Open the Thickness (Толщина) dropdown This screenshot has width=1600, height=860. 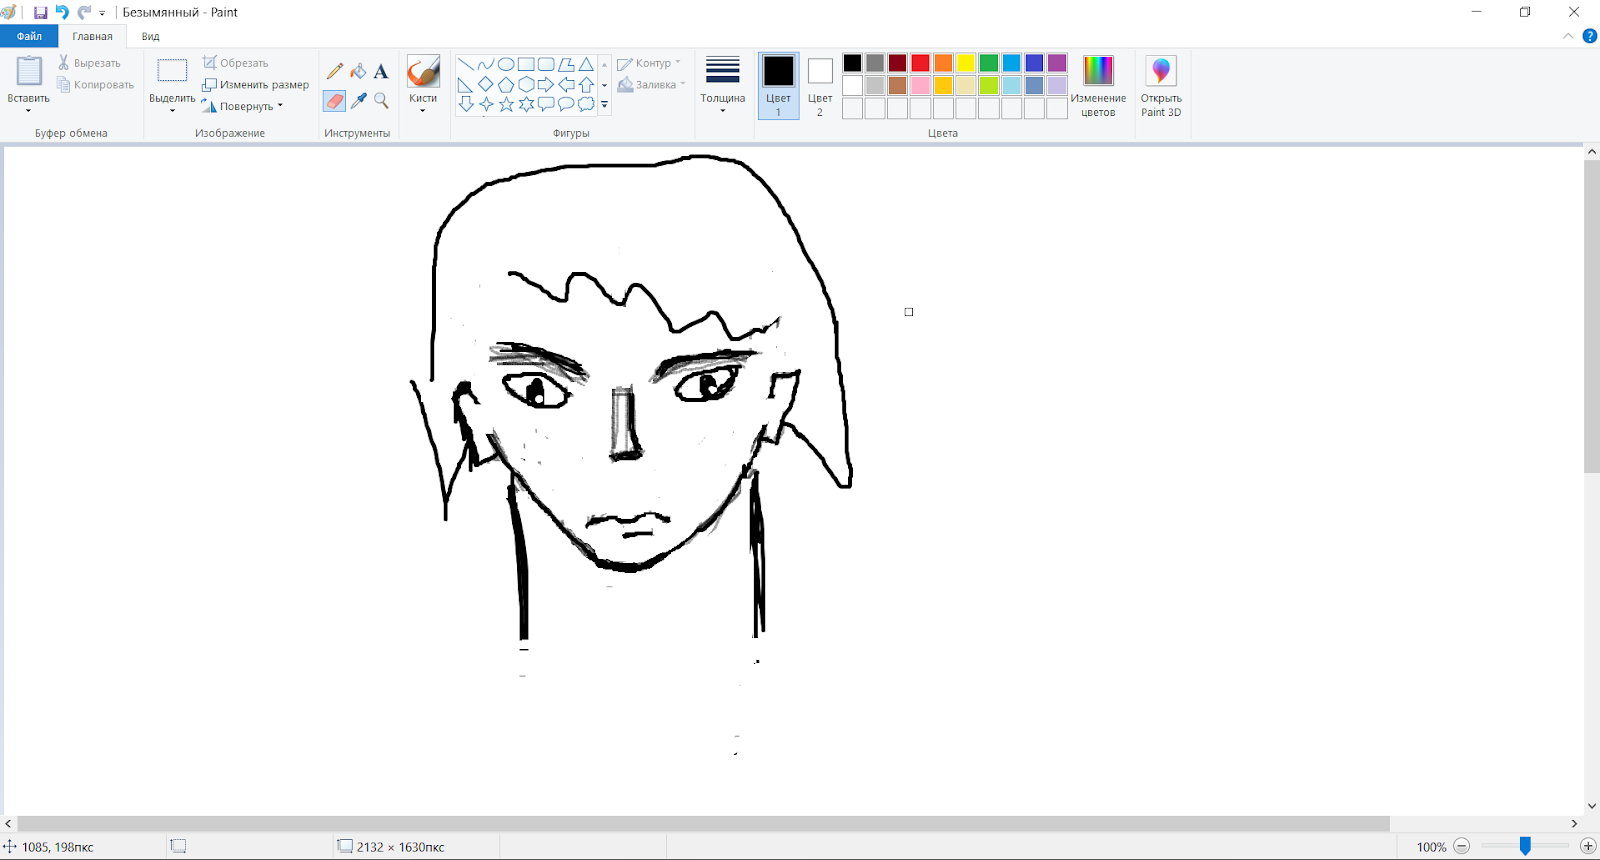[723, 86]
